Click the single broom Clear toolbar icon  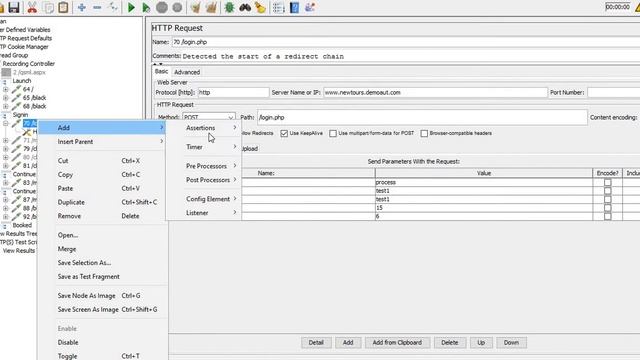[196, 7]
